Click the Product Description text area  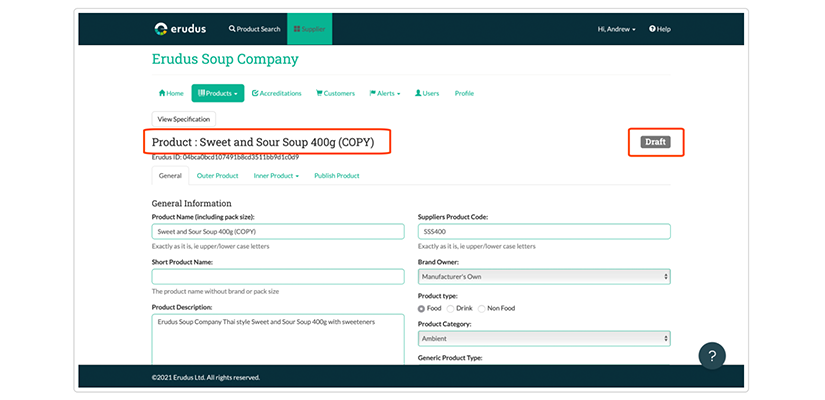click(278, 339)
